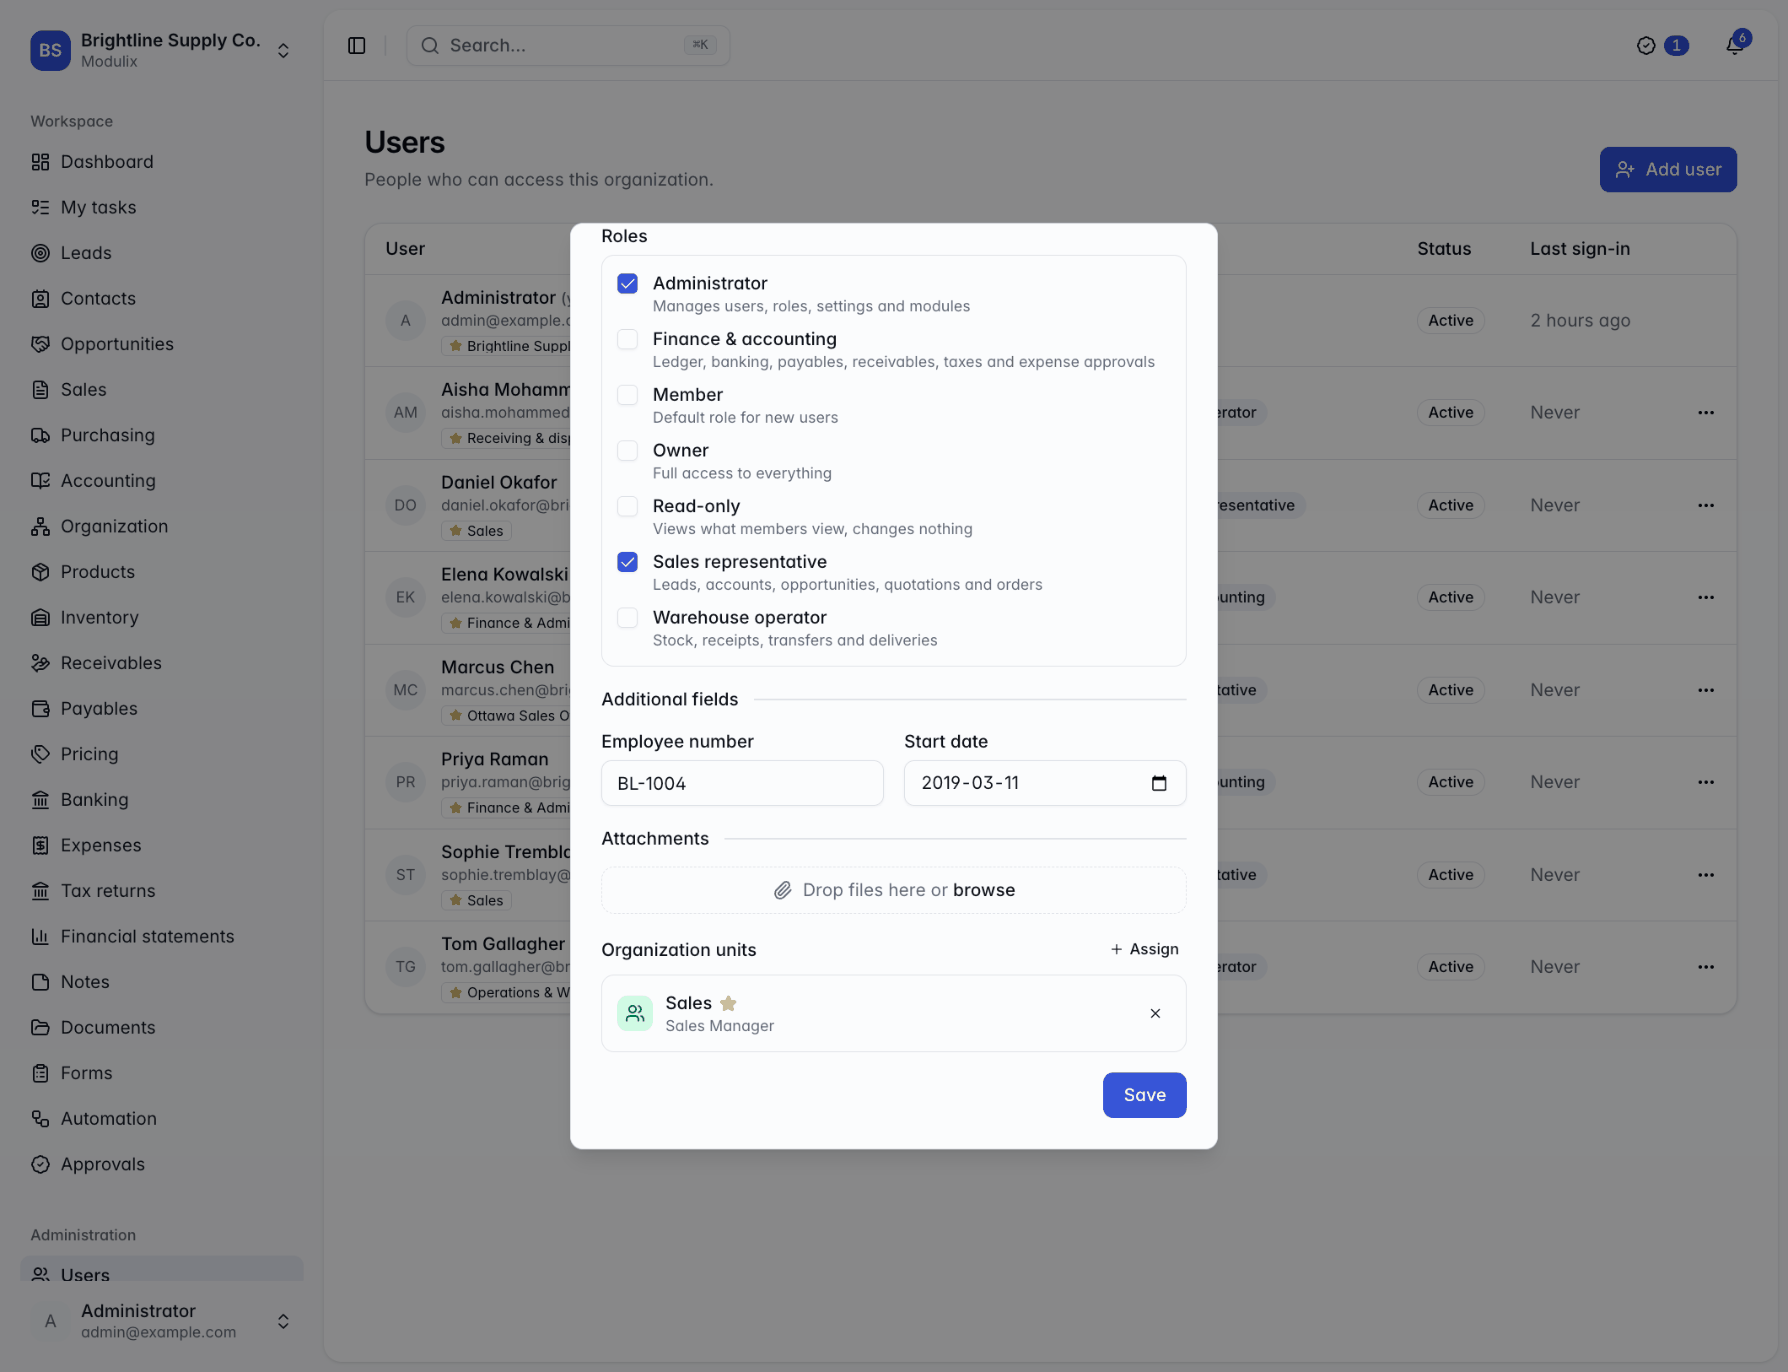Focus the Search box

(568, 46)
